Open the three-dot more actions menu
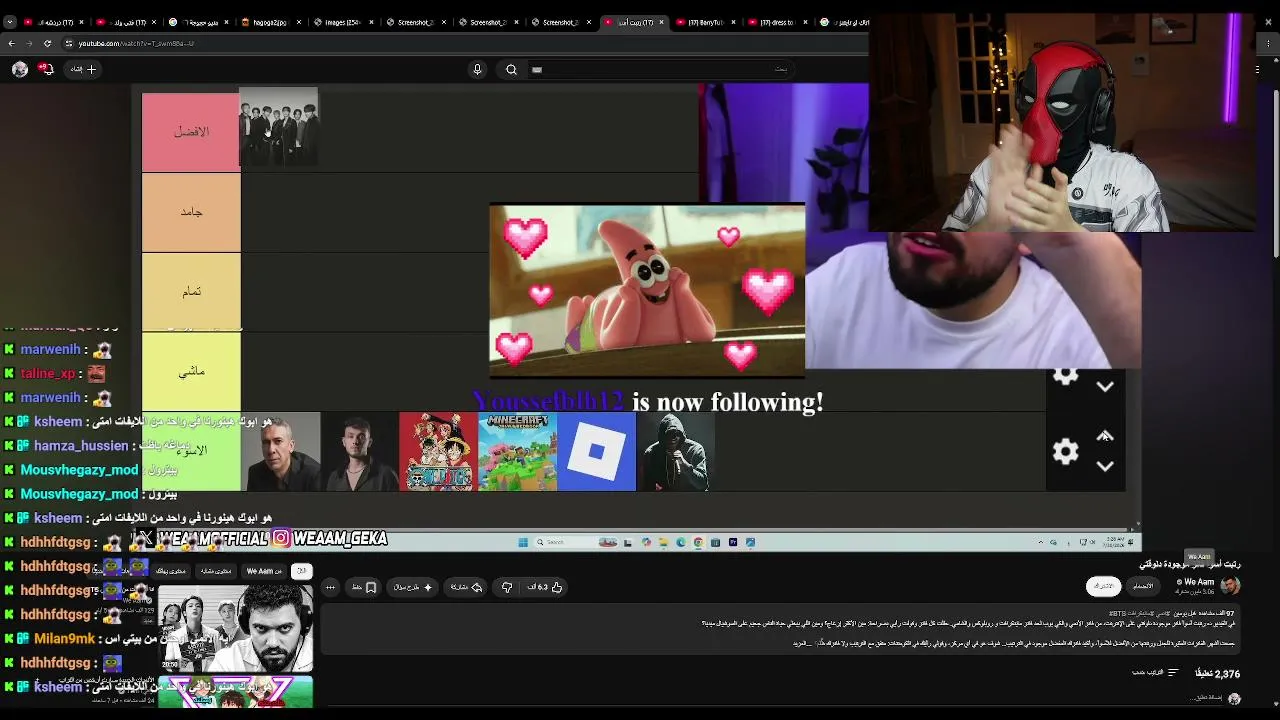The height and width of the screenshot is (720, 1280). 330,587
